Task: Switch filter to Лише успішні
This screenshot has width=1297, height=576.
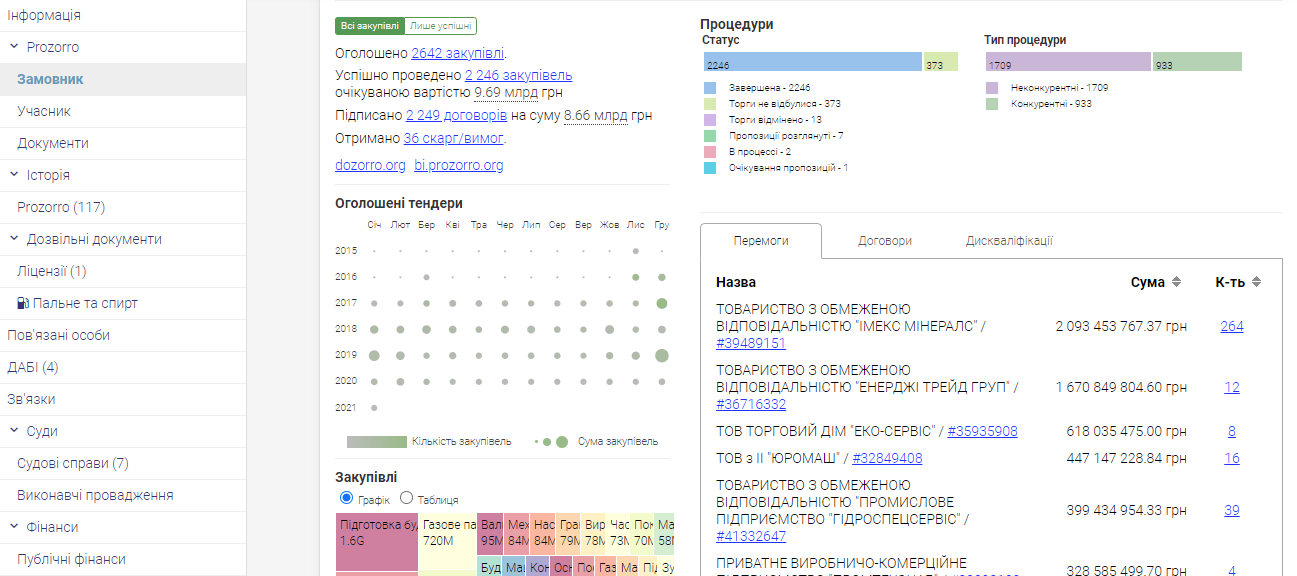Action: click(441, 26)
